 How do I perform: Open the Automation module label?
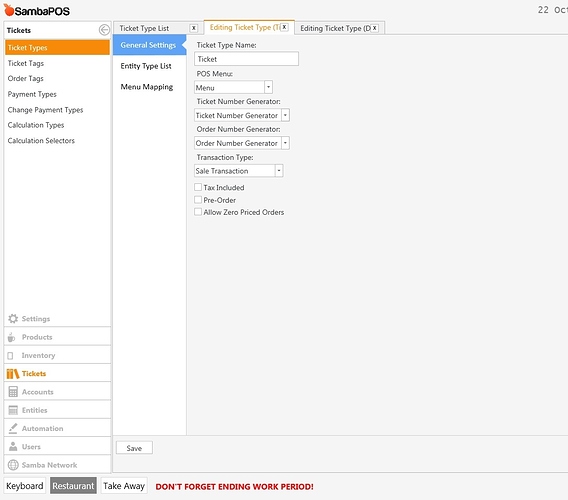point(42,428)
